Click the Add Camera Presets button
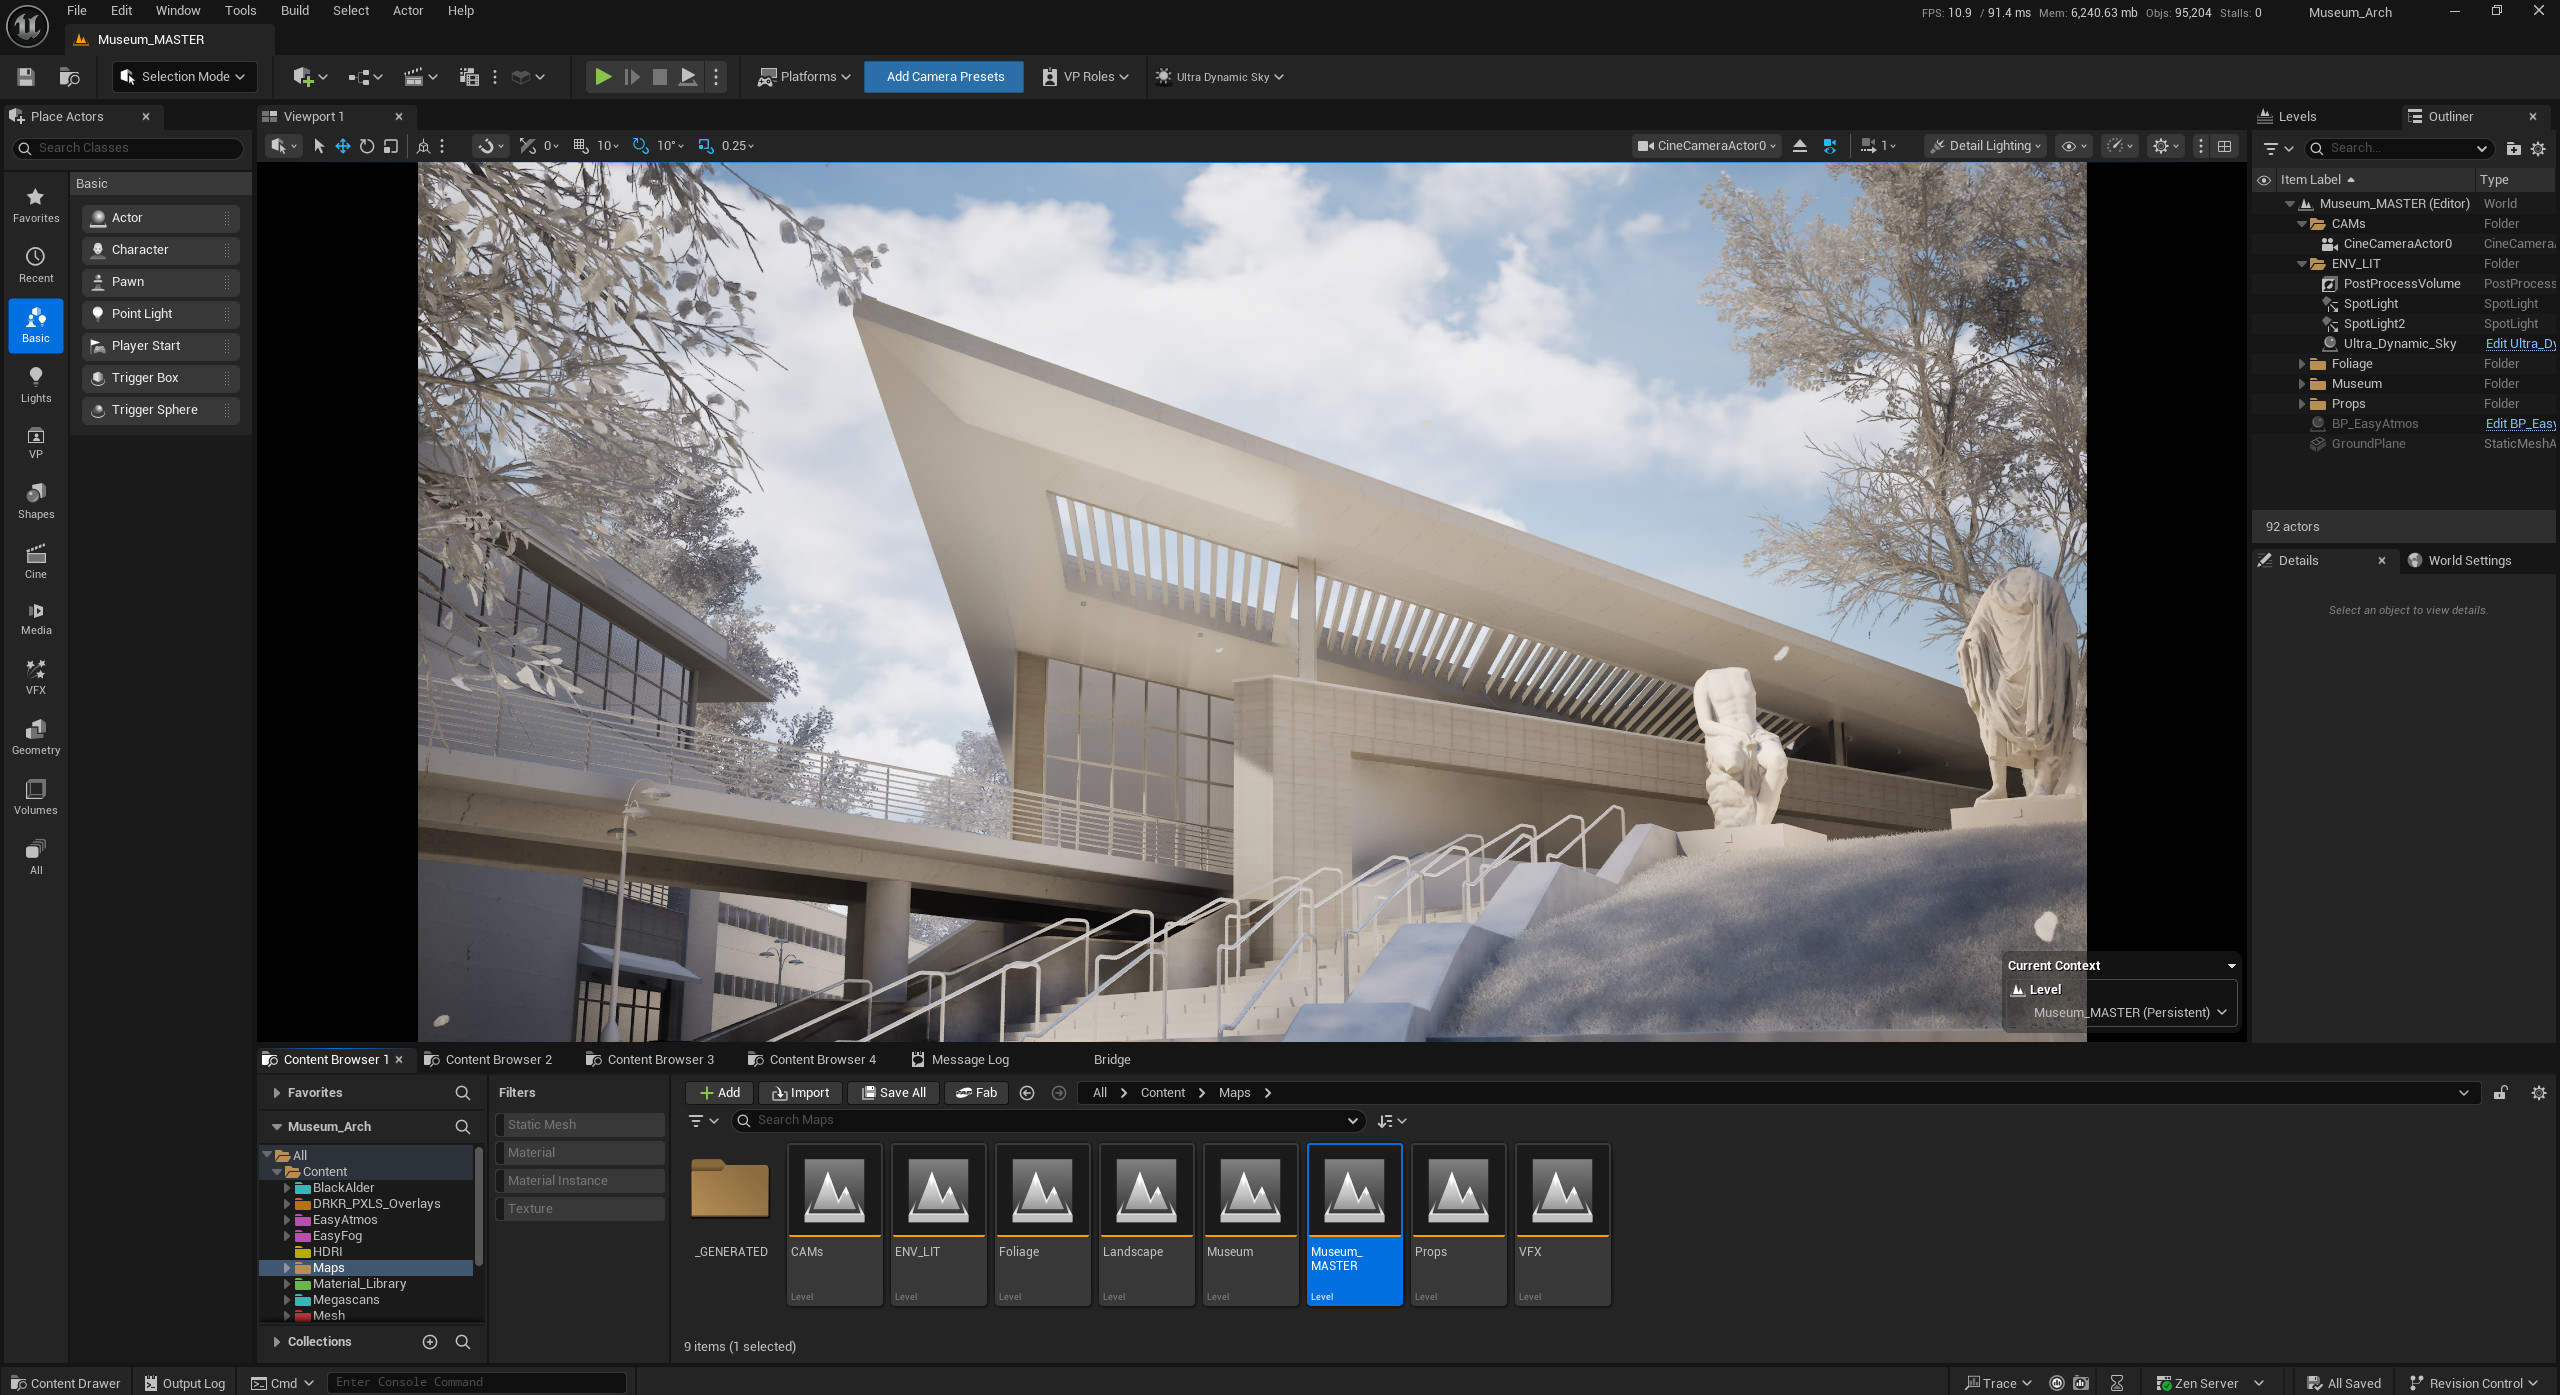This screenshot has width=2560, height=1395. point(943,76)
